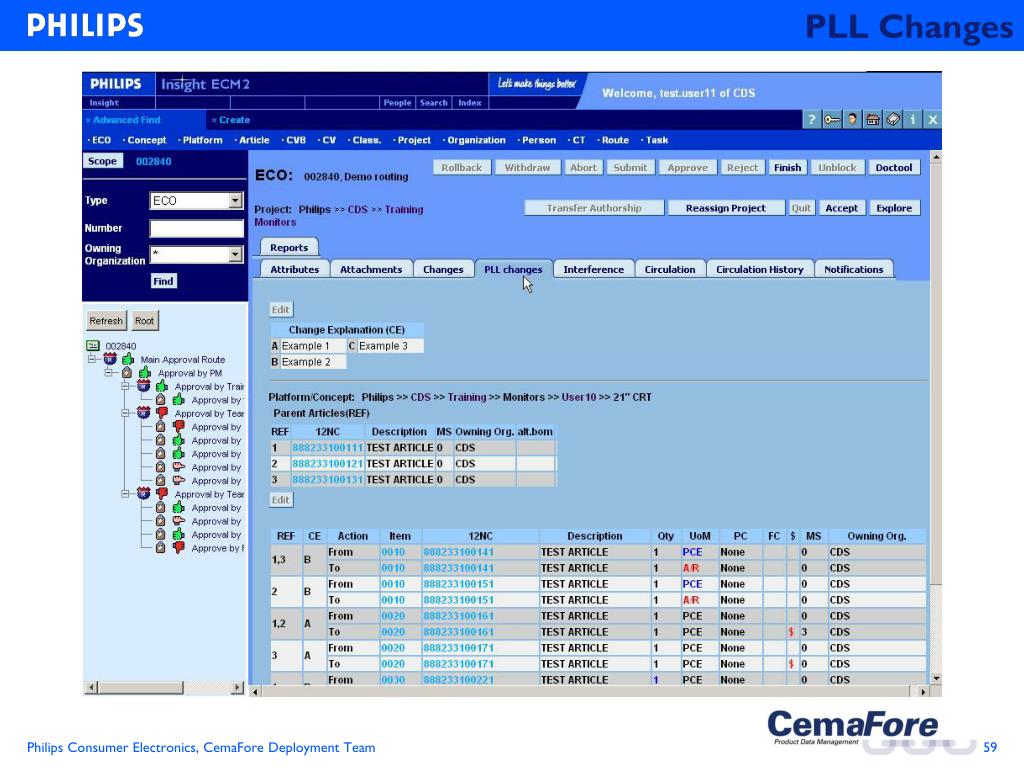Click the tree pane's scroll-right arrow
1024x768 pixels.
point(237,688)
